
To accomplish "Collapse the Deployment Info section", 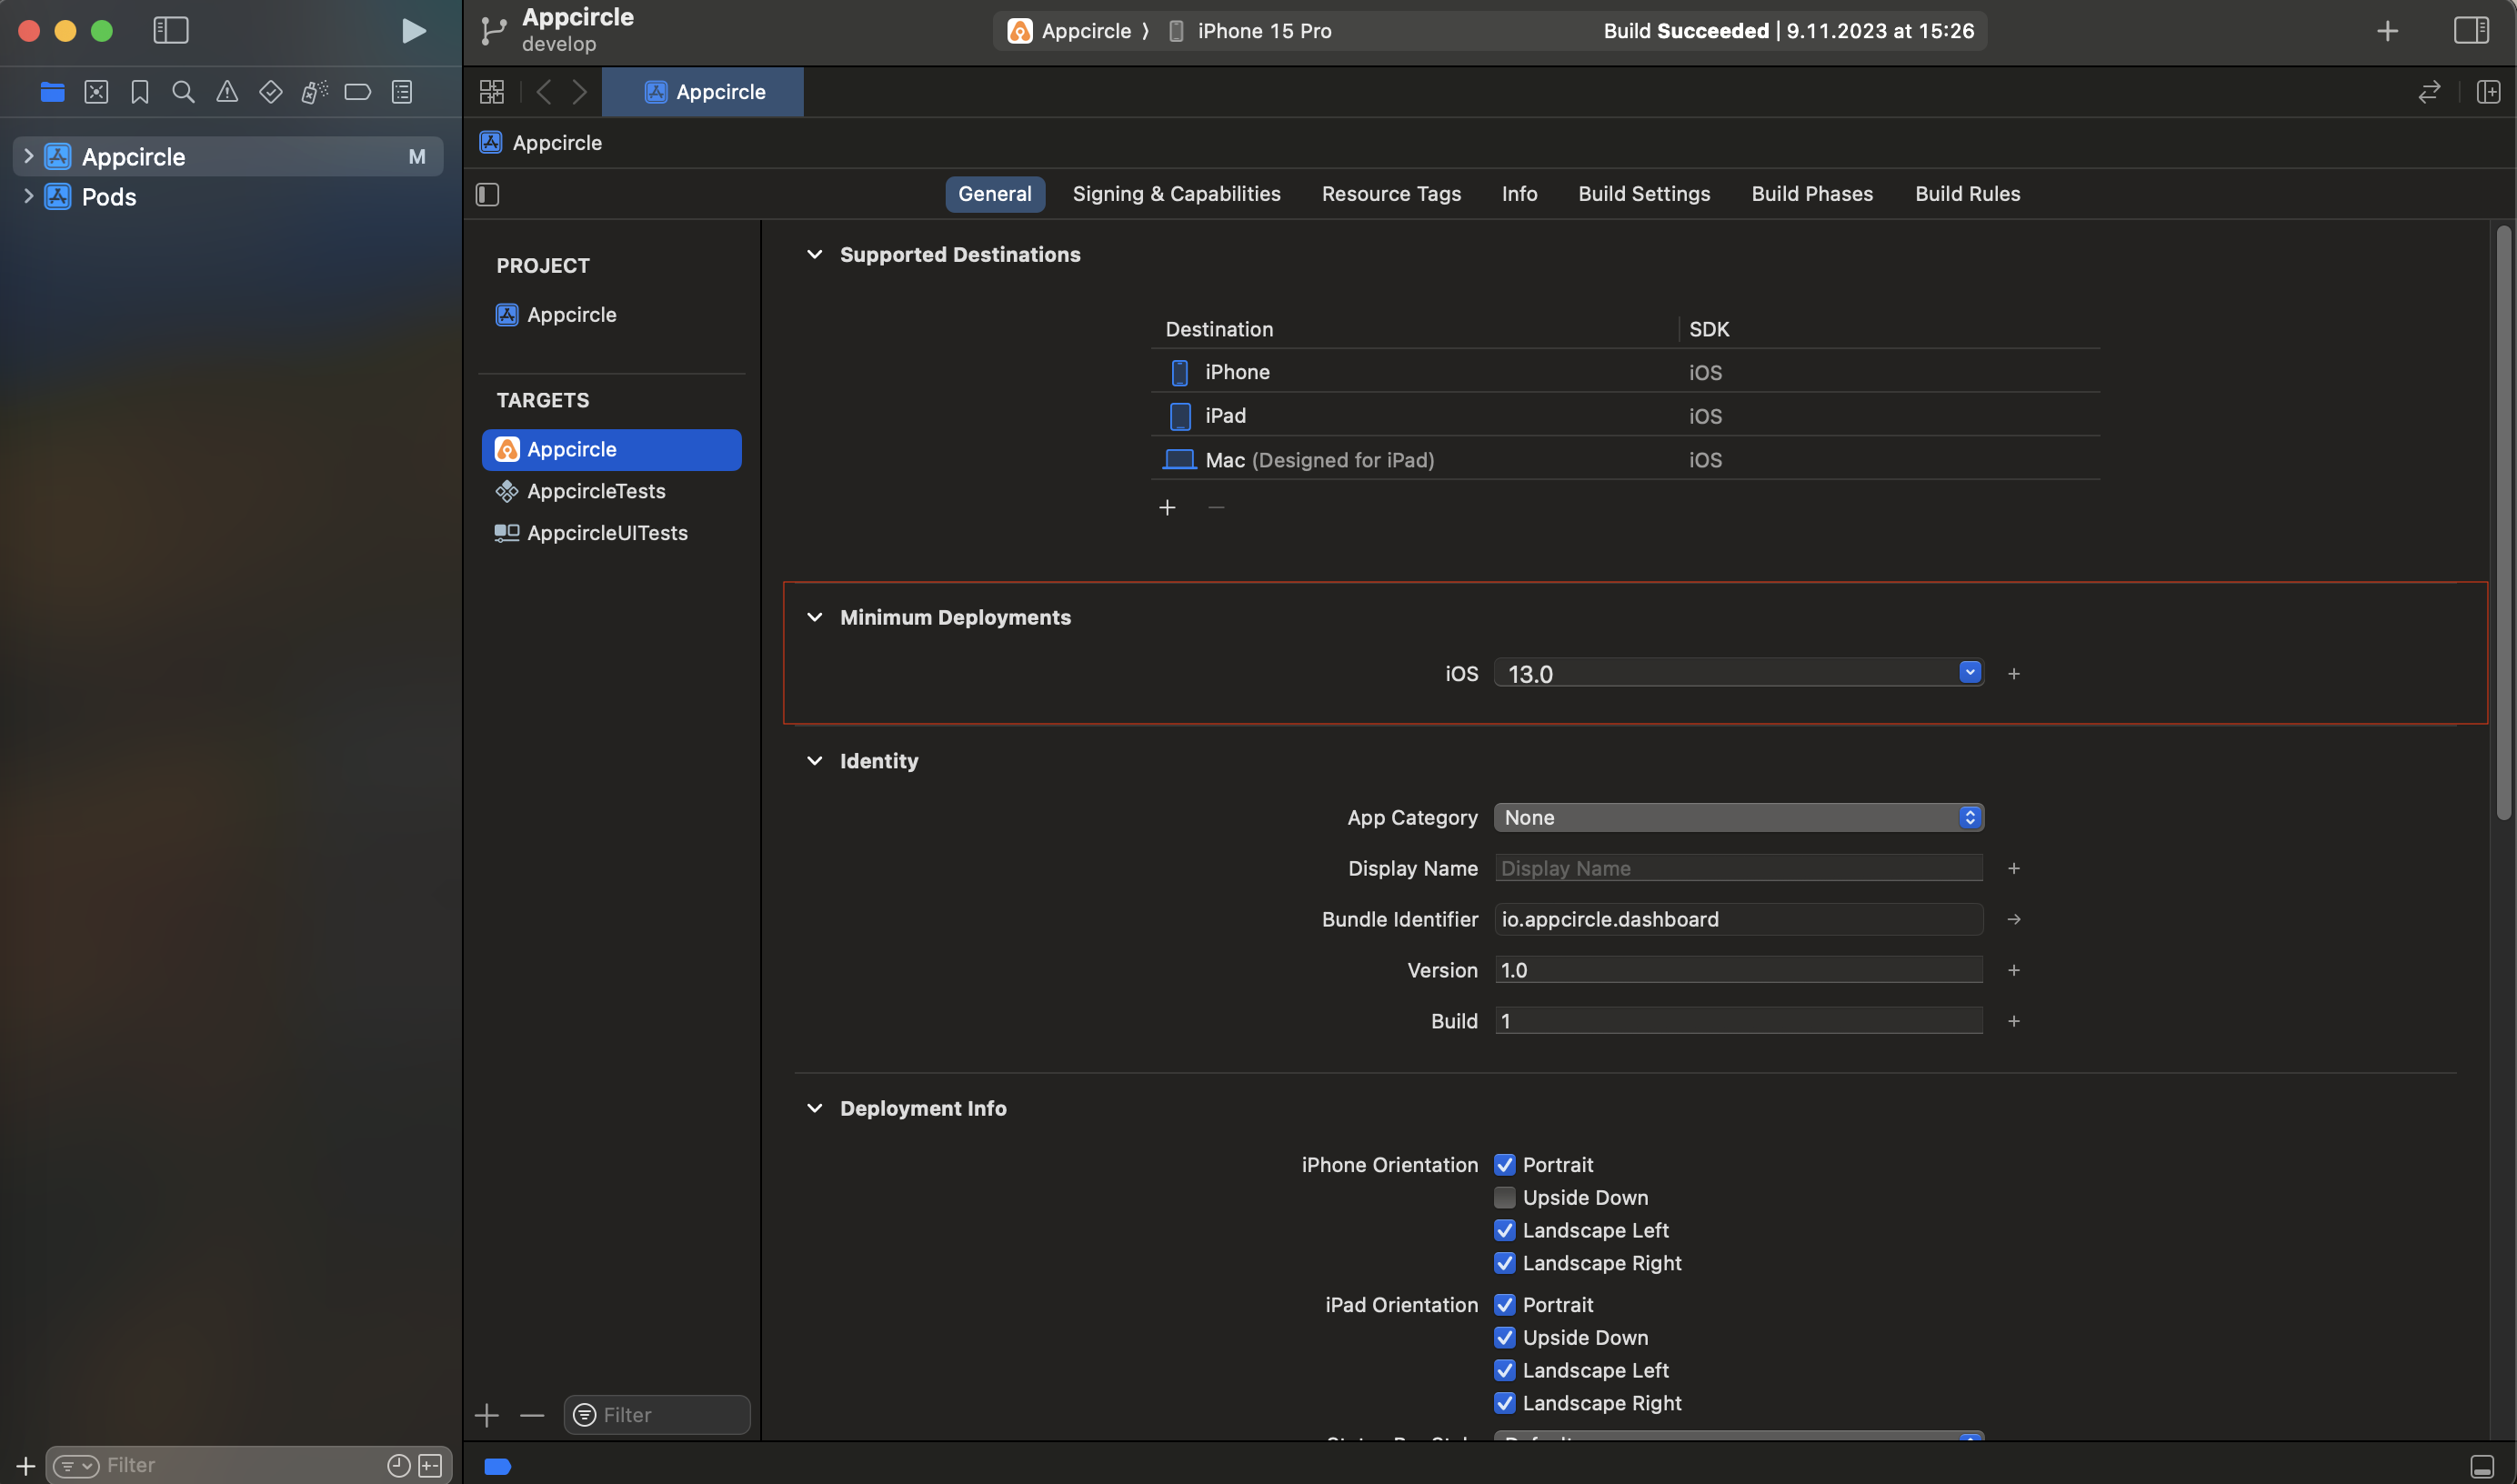I will click(x=814, y=1109).
